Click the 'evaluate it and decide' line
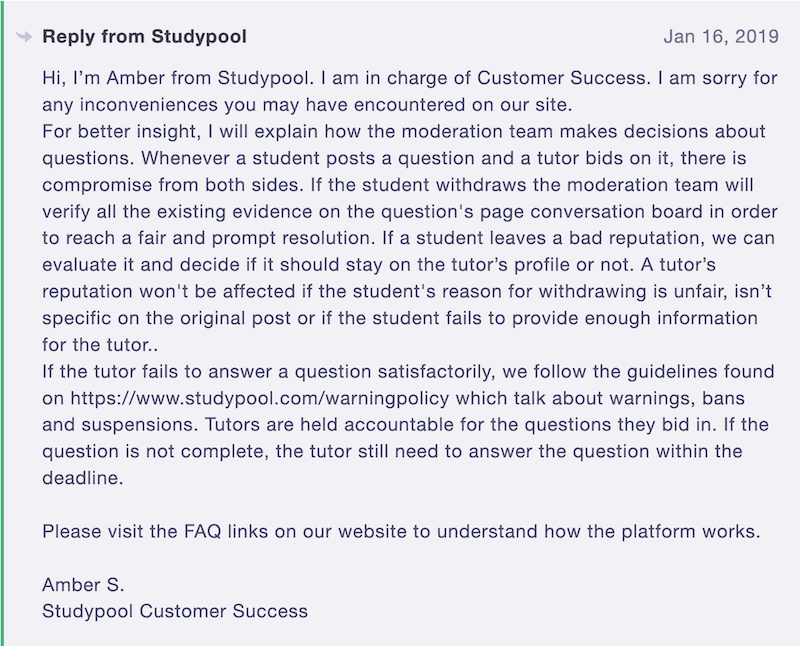The height and width of the screenshot is (646, 800). [x=379, y=265]
